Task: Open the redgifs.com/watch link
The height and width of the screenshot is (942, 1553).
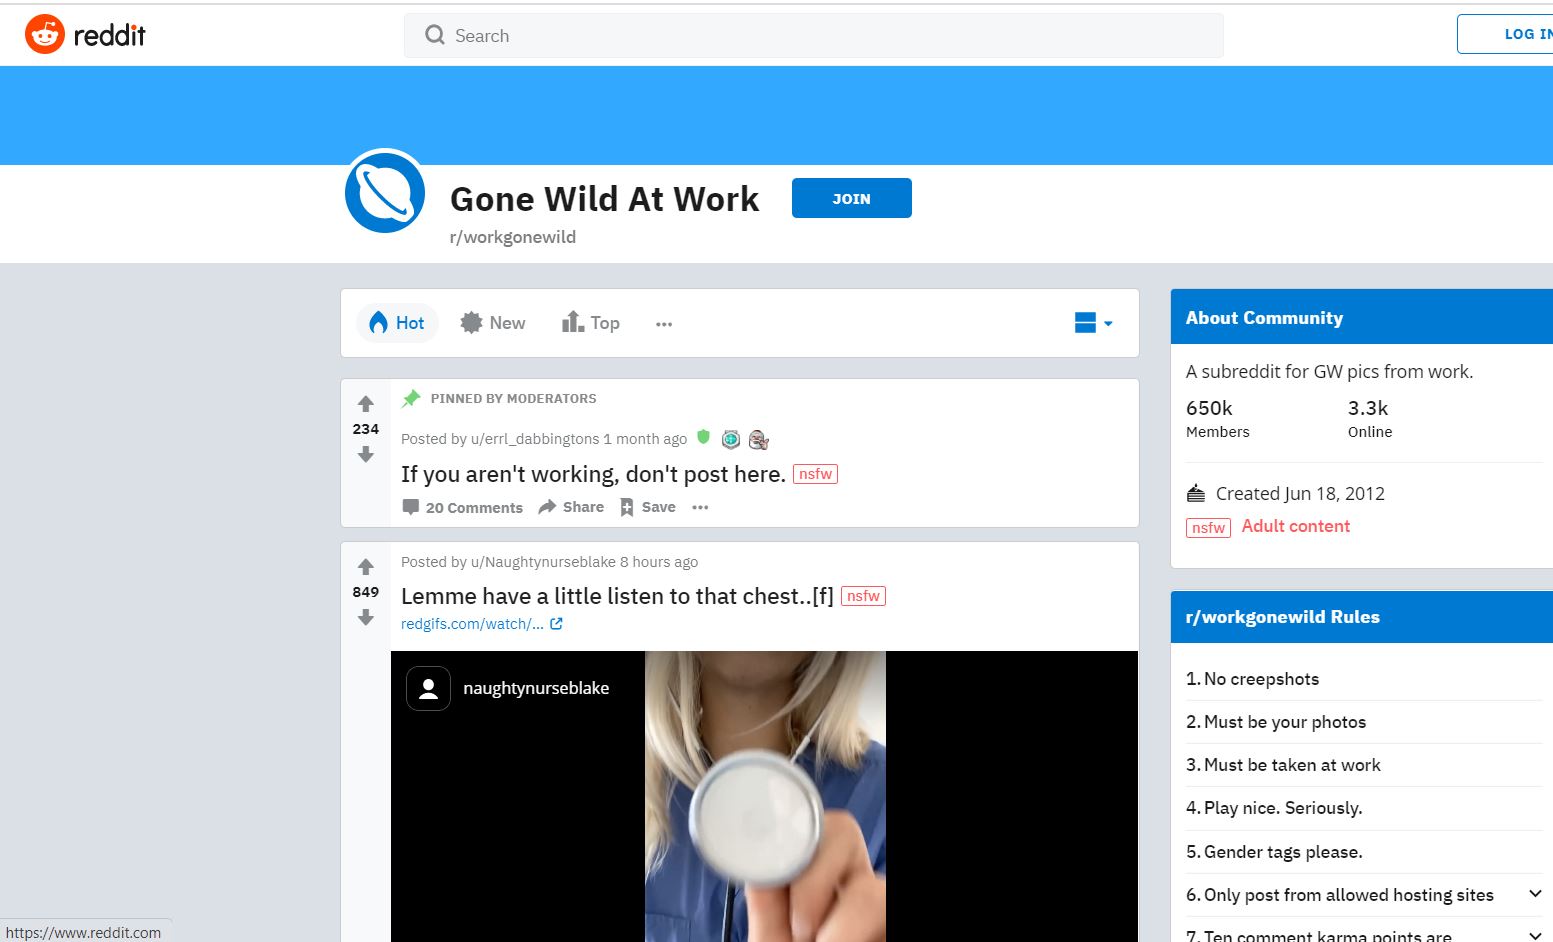Action: 482,624
